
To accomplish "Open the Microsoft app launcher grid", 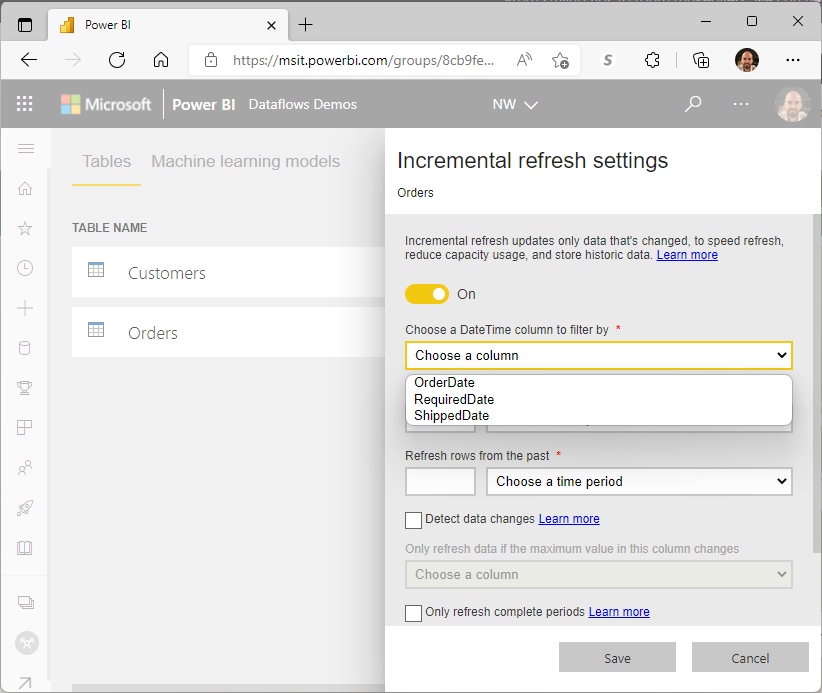I will point(25,104).
